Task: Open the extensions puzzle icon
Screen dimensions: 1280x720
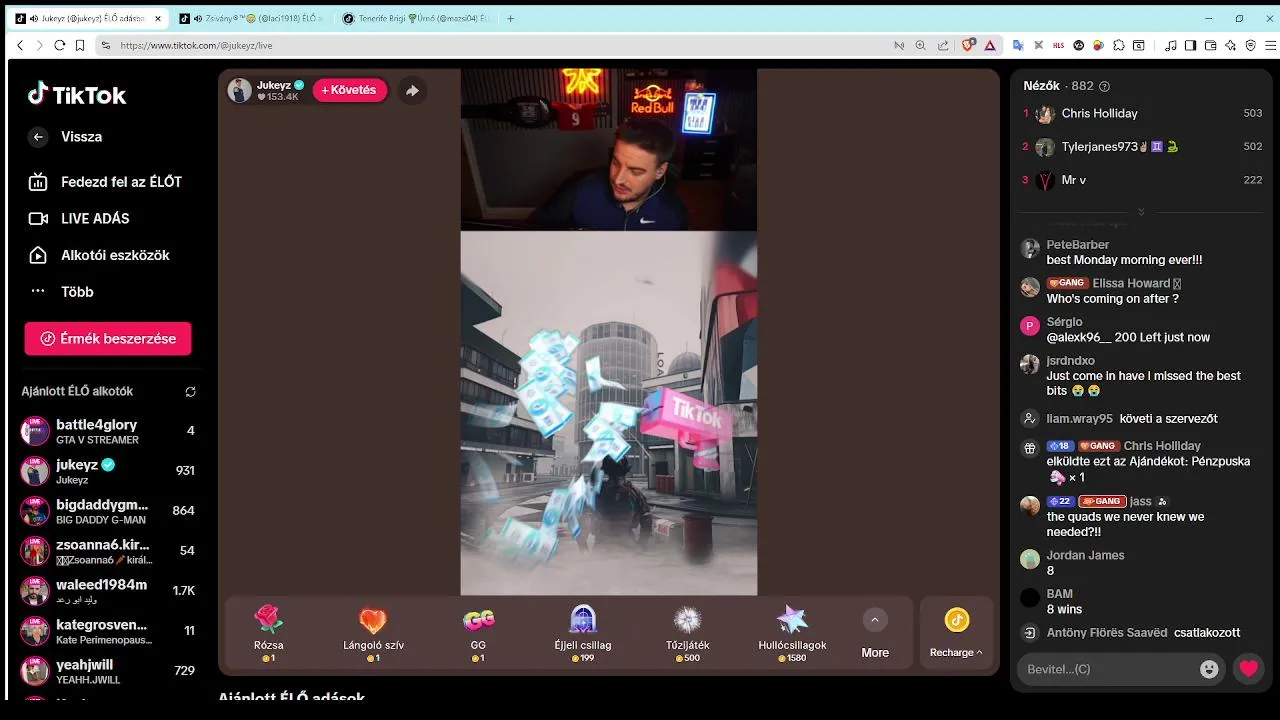Action: click(1119, 45)
